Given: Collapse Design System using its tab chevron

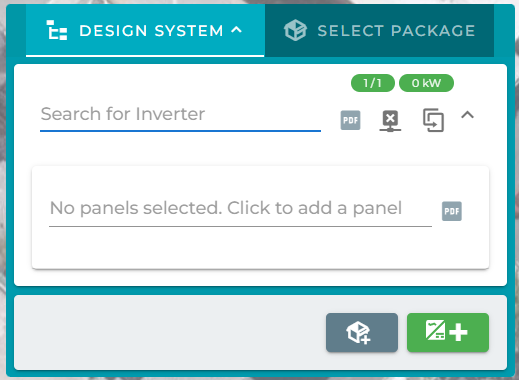Looking at the screenshot, I should click(236, 30).
